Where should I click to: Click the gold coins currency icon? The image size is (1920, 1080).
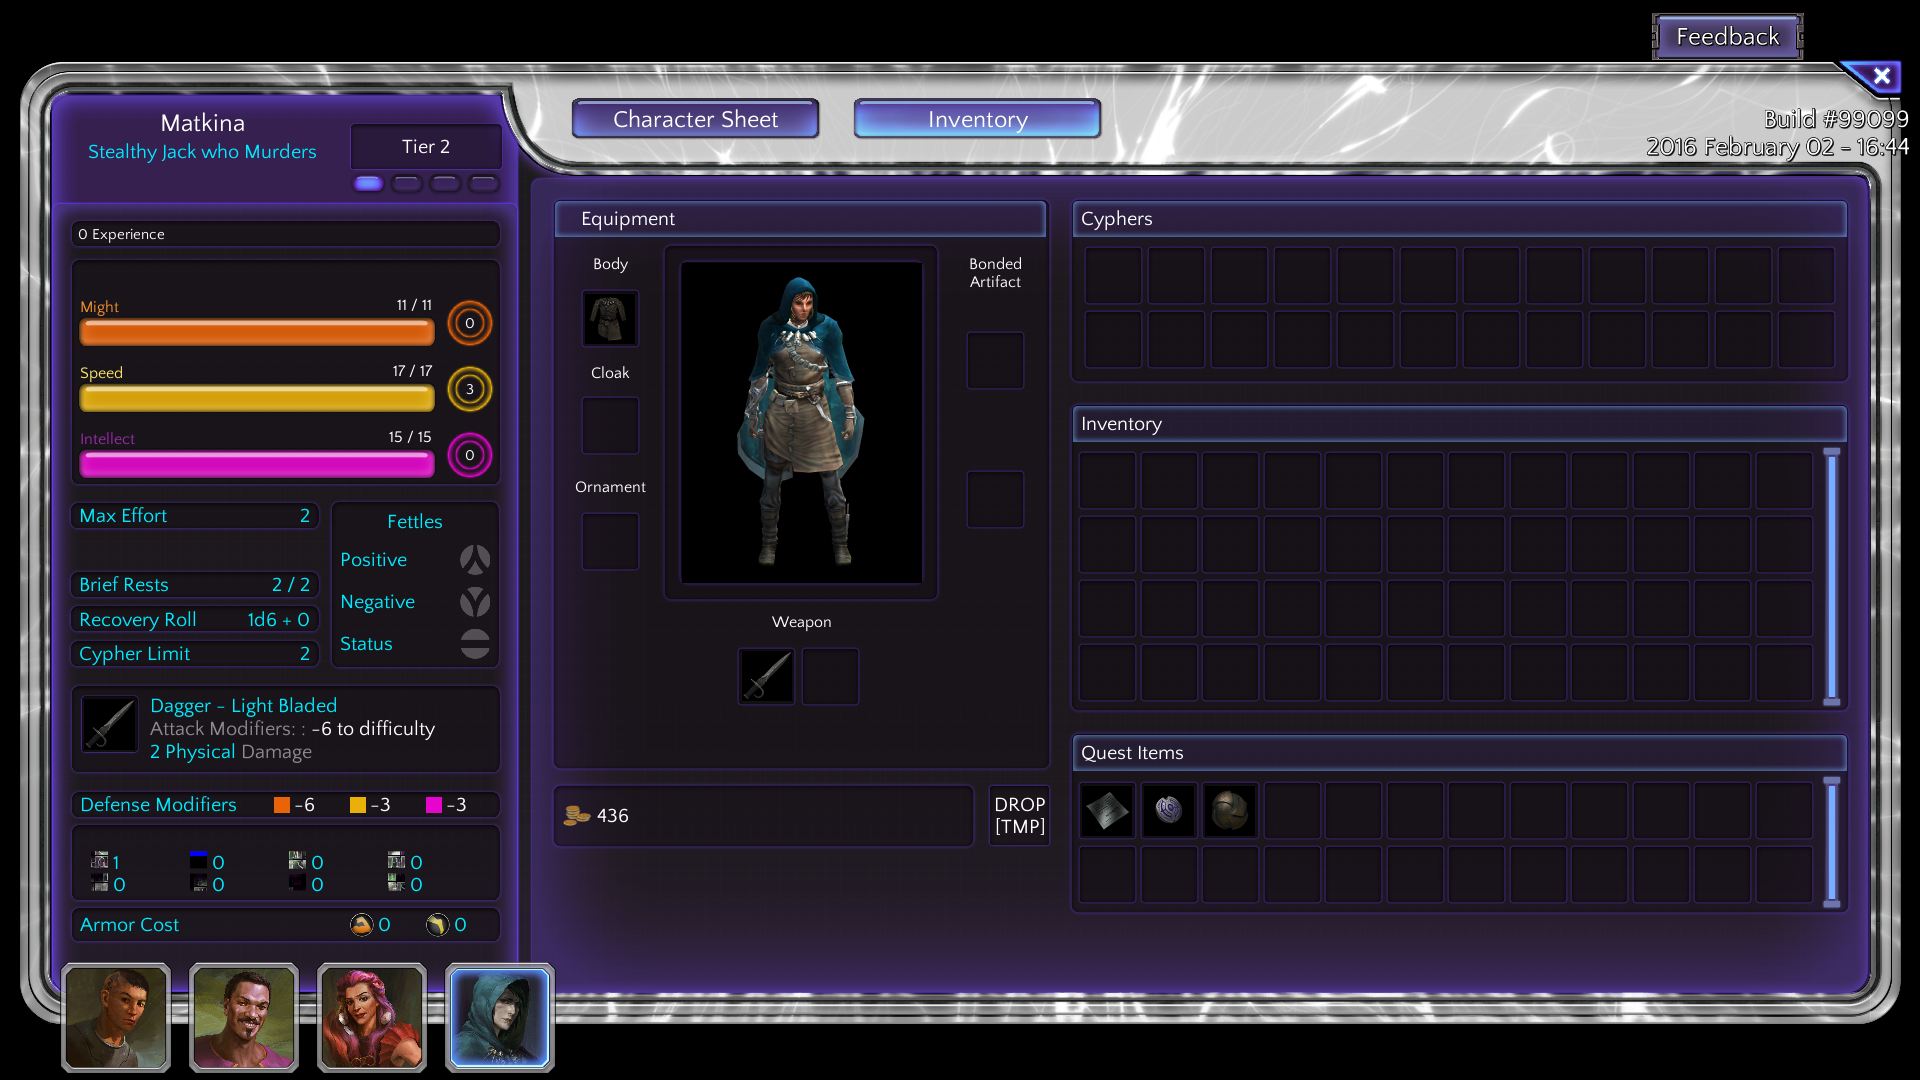[x=577, y=816]
